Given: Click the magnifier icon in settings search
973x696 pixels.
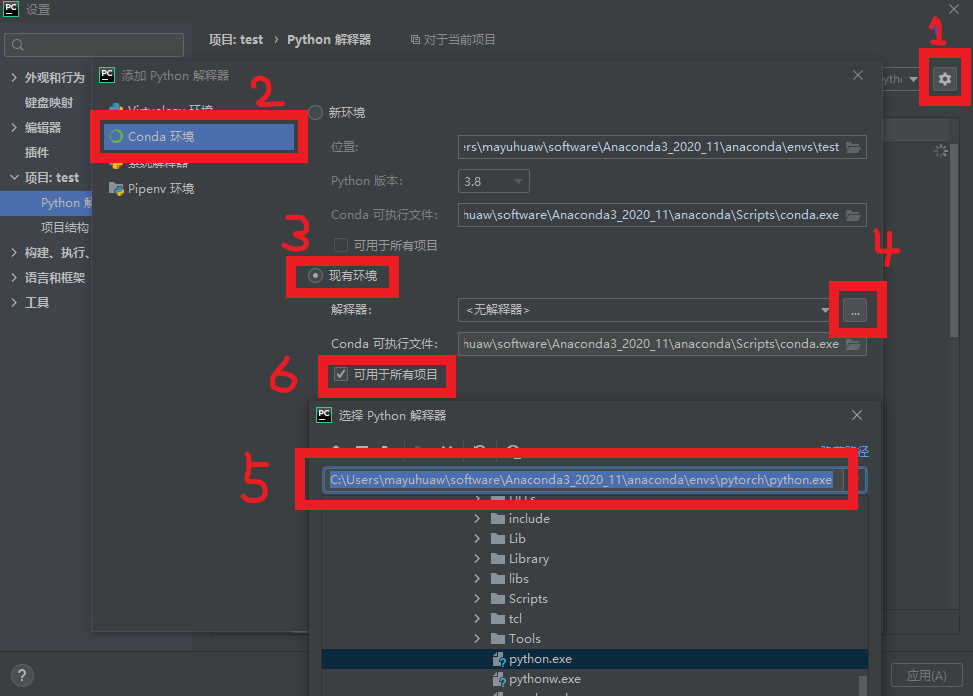Looking at the screenshot, I should [18, 45].
